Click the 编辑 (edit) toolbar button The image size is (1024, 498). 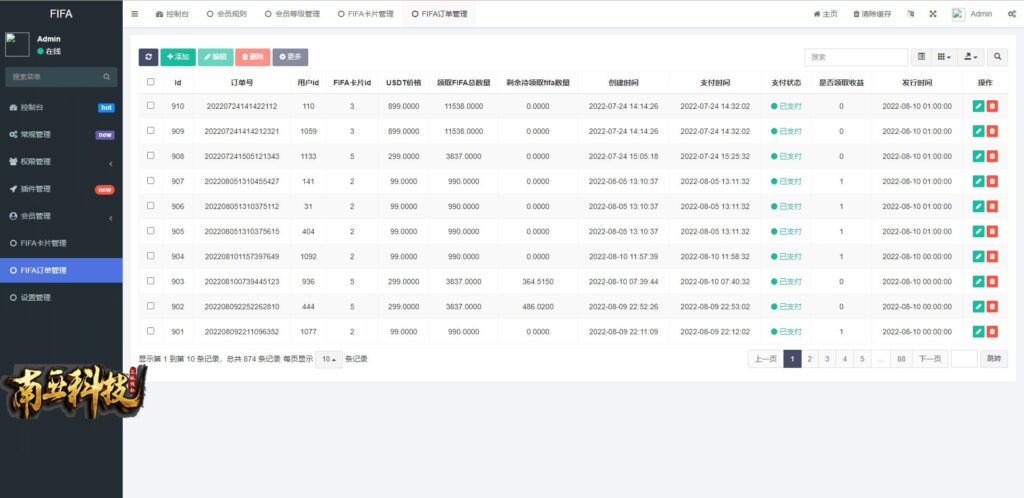click(x=215, y=57)
